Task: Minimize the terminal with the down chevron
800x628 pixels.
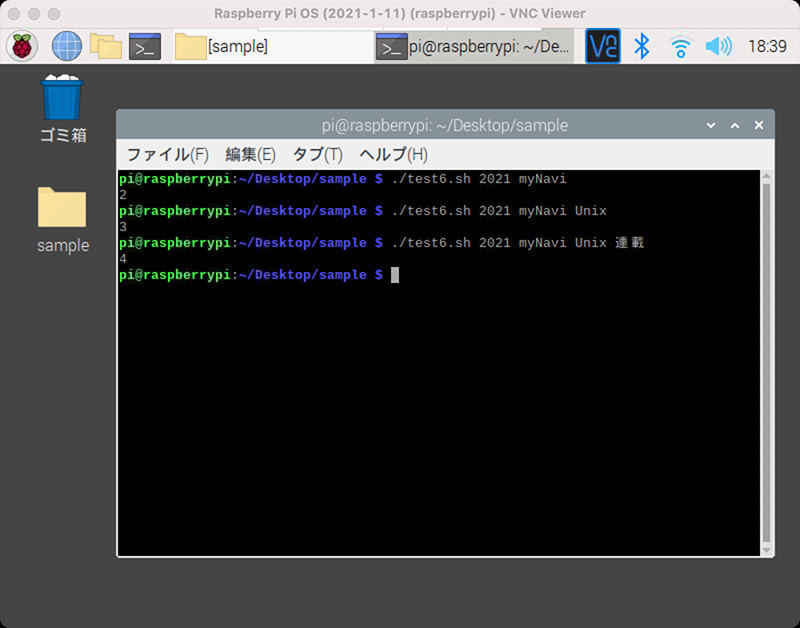Action: (711, 125)
